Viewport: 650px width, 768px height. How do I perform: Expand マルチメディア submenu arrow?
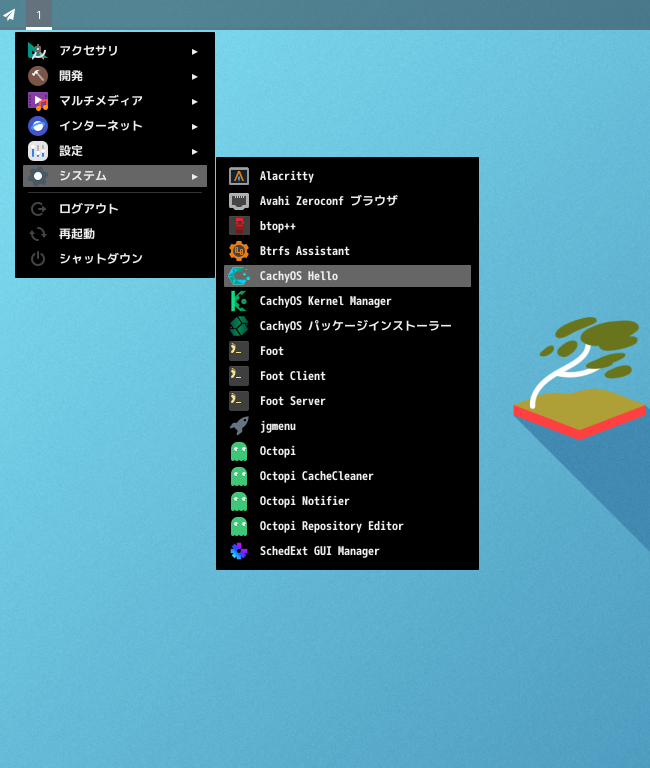[194, 101]
